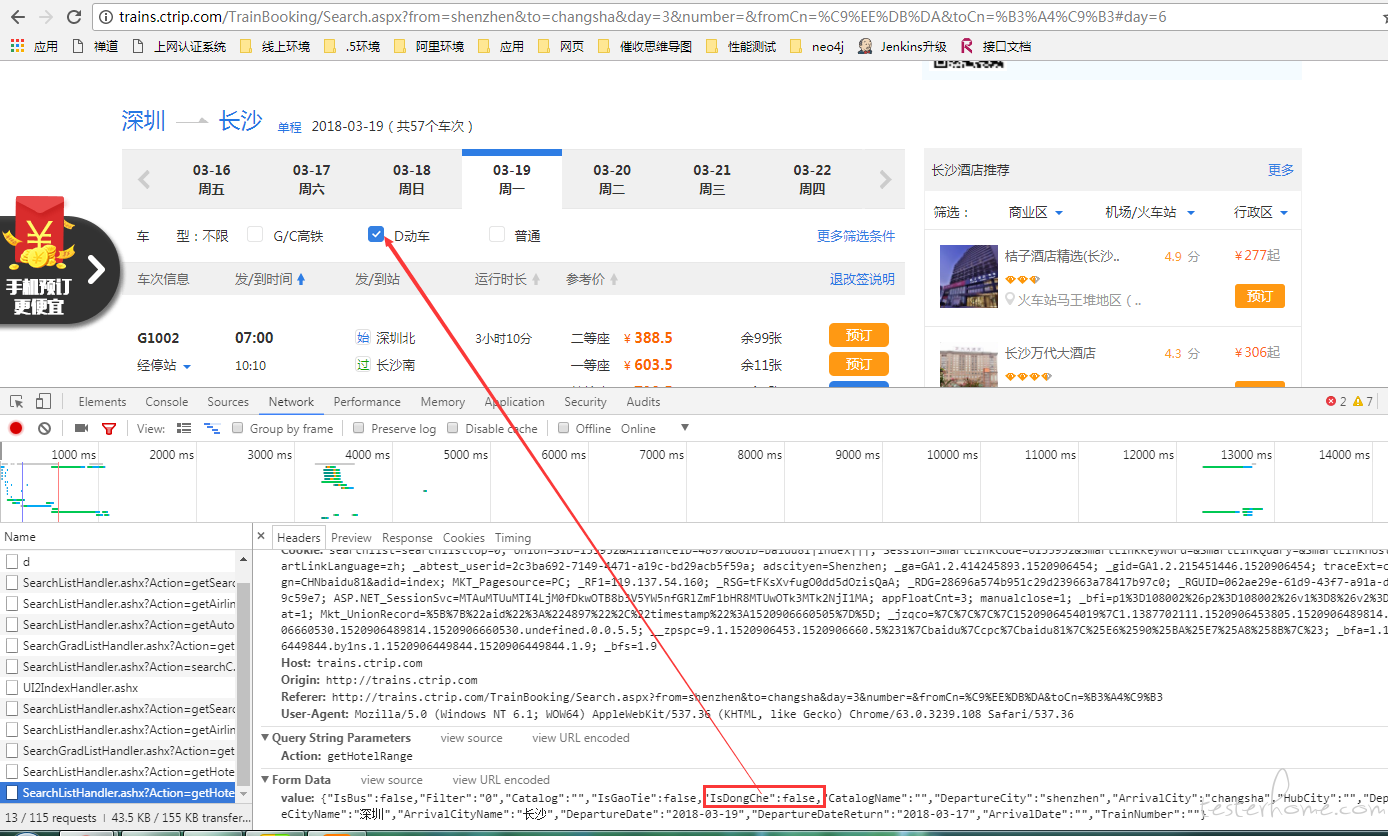
Task: Open the 桔子酒店 thumbnail image
Action: click(969, 276)
